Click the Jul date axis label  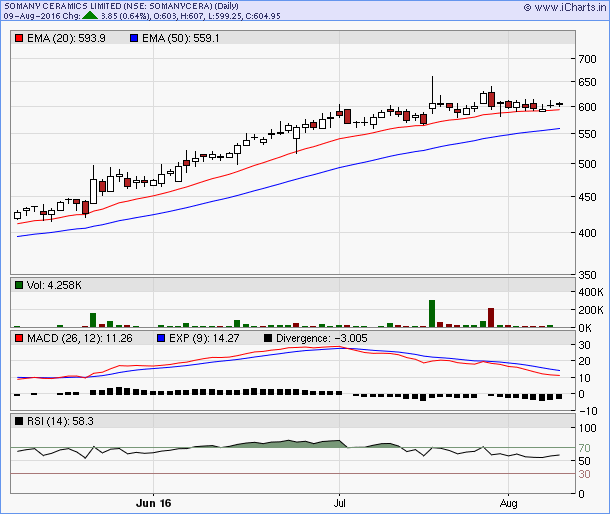[x=339, y=503]
